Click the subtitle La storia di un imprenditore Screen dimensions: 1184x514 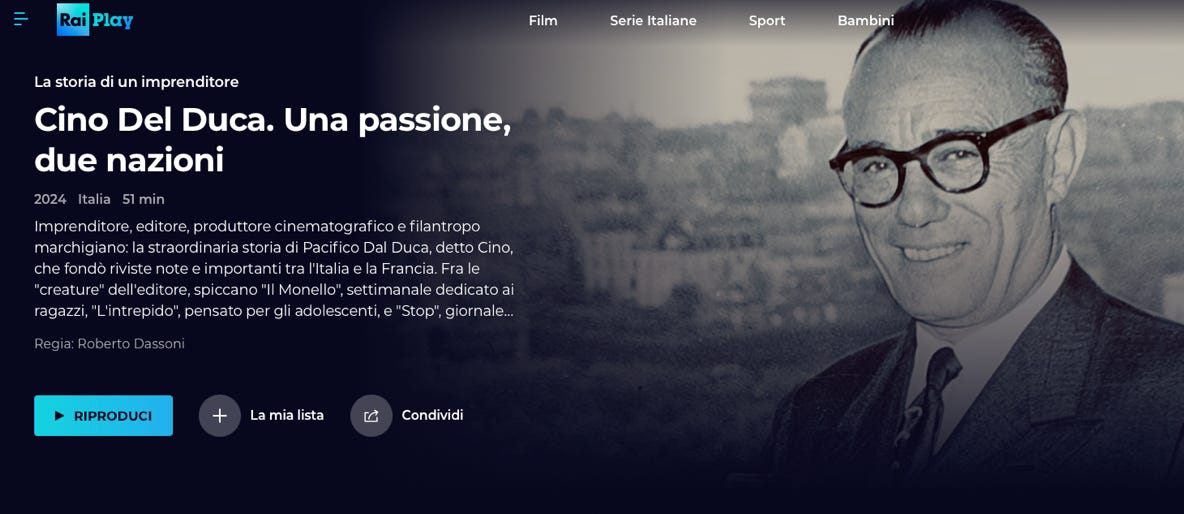tap(137, 82)
